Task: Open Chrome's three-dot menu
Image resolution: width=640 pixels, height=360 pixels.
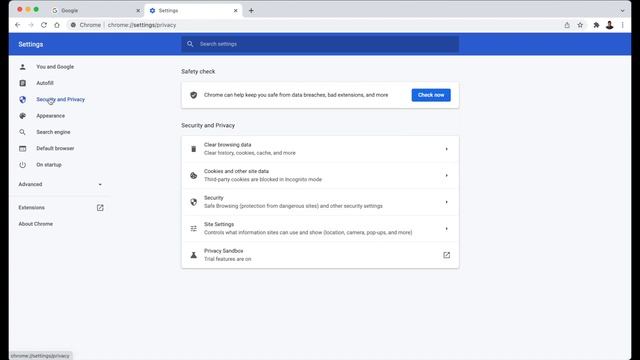Action: (622, 25)
